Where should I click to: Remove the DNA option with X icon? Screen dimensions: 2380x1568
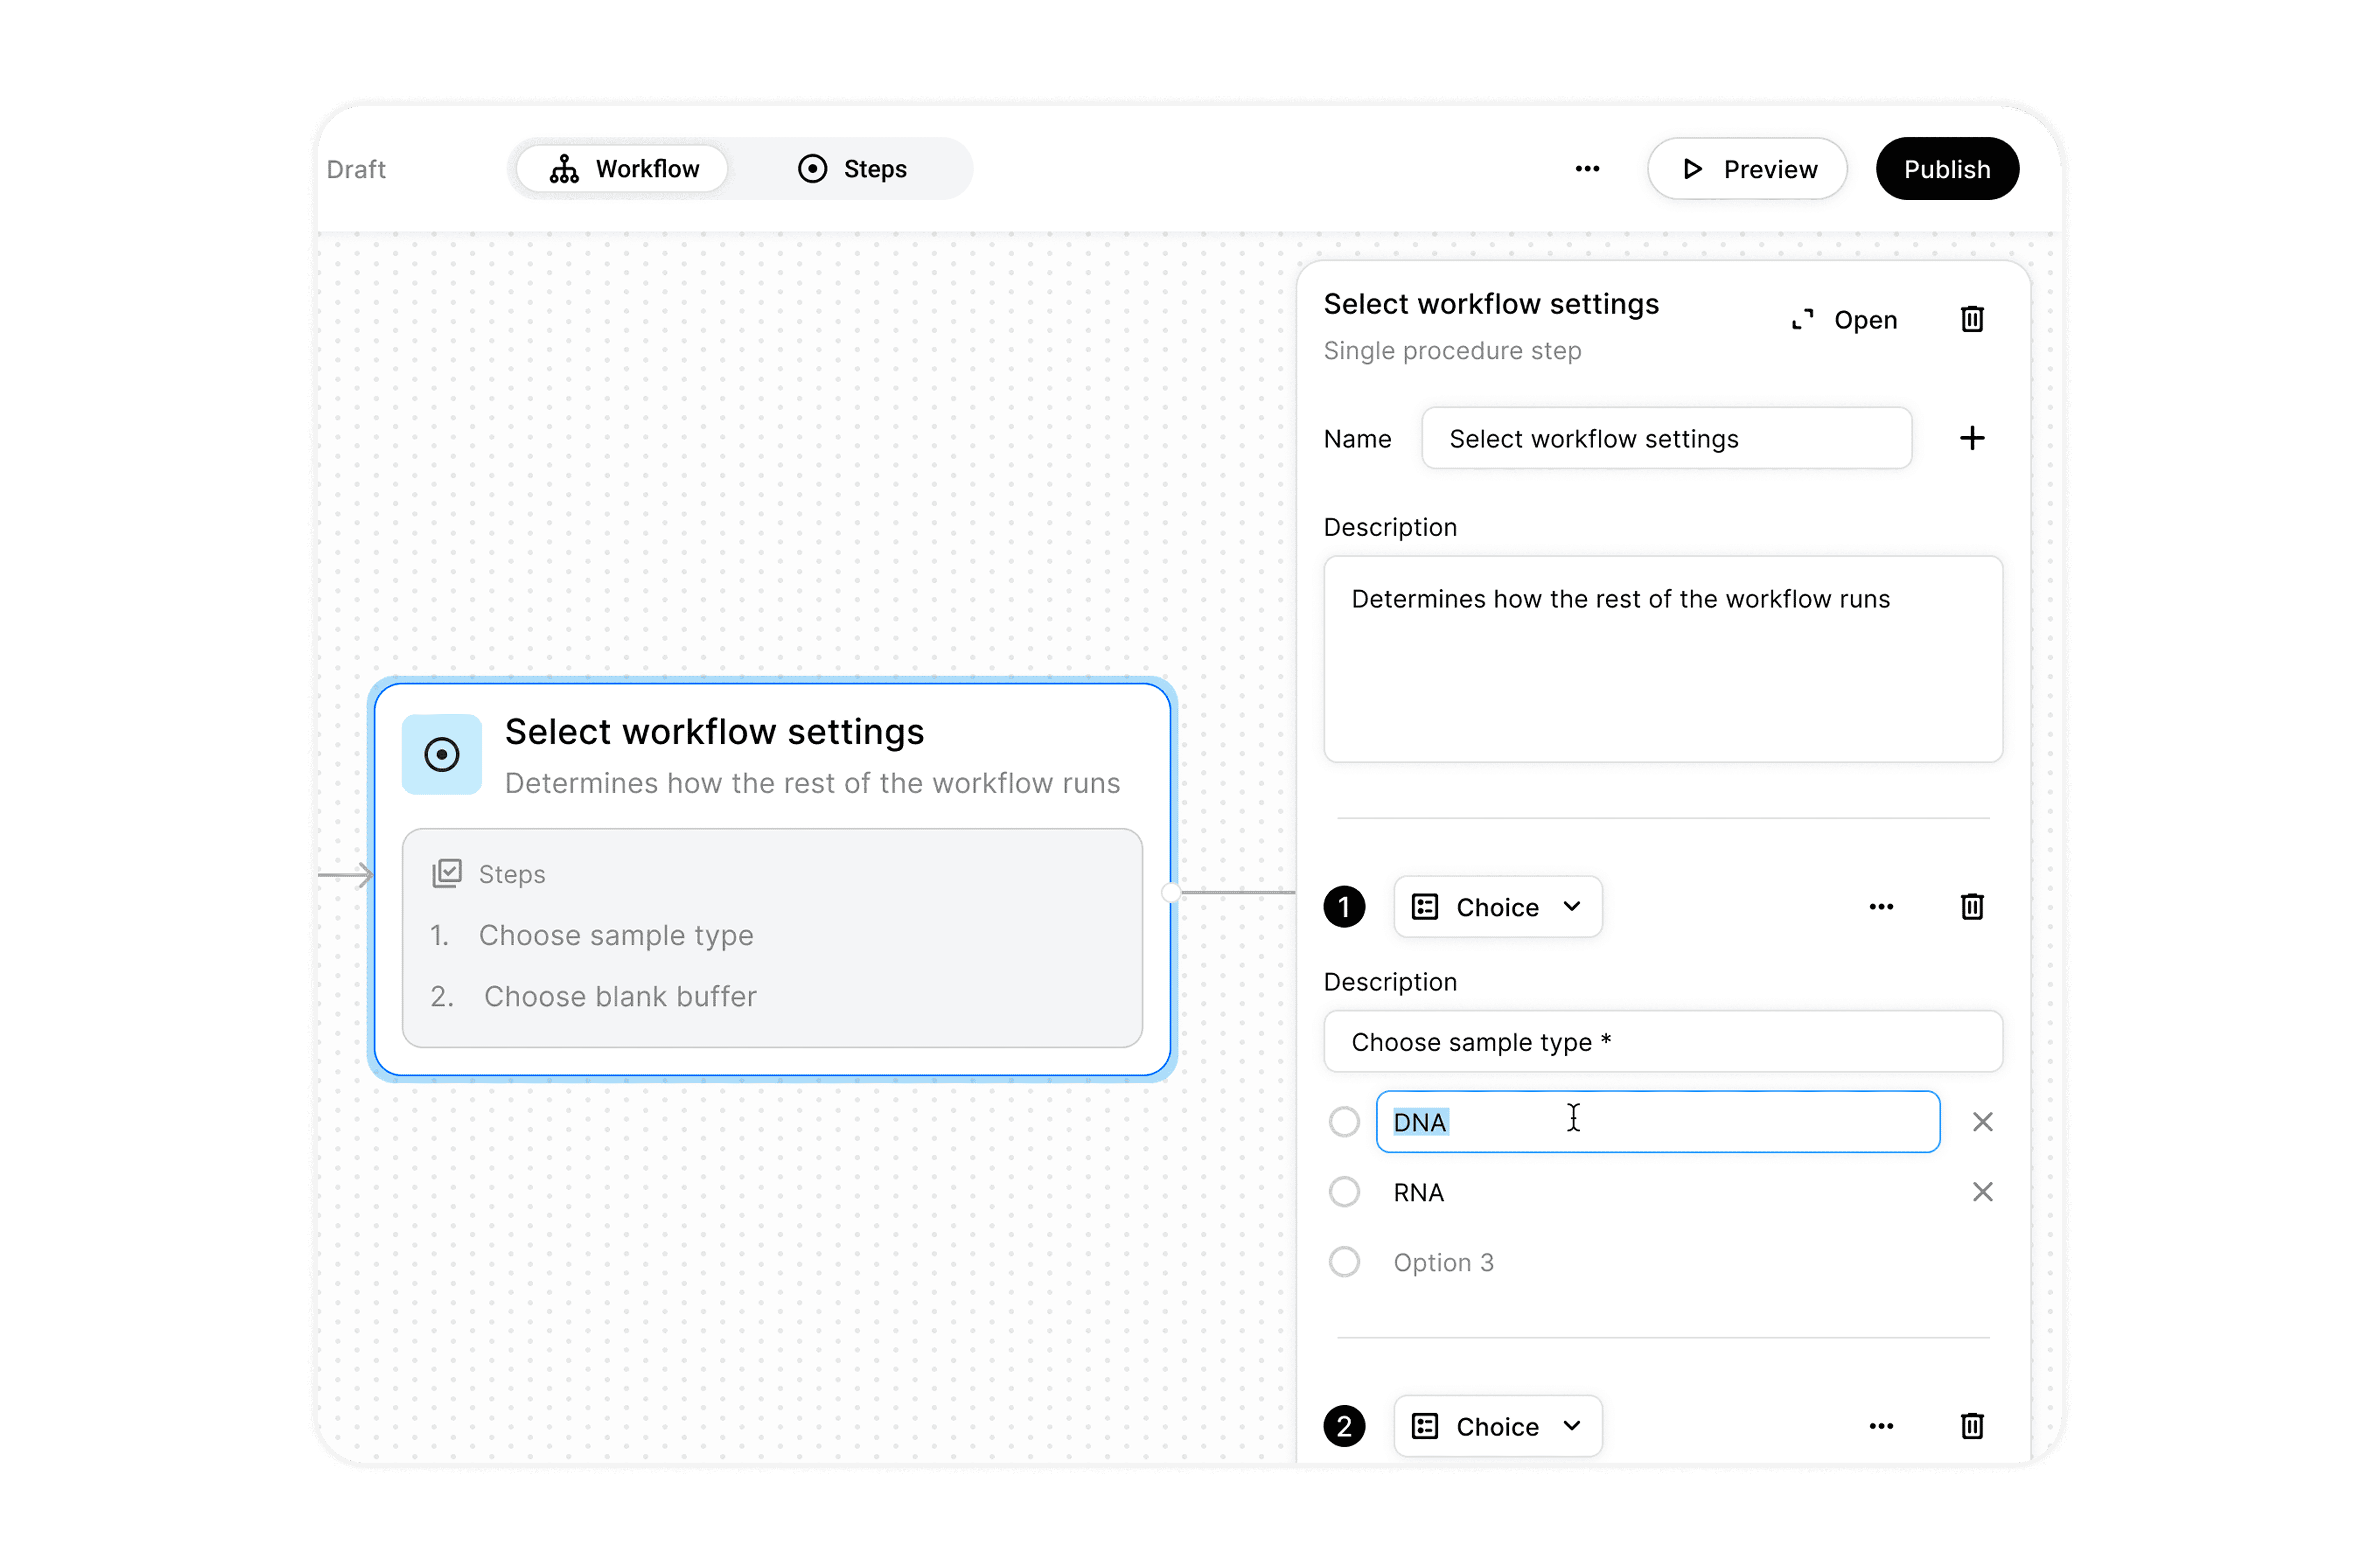pos(1982,1122)
